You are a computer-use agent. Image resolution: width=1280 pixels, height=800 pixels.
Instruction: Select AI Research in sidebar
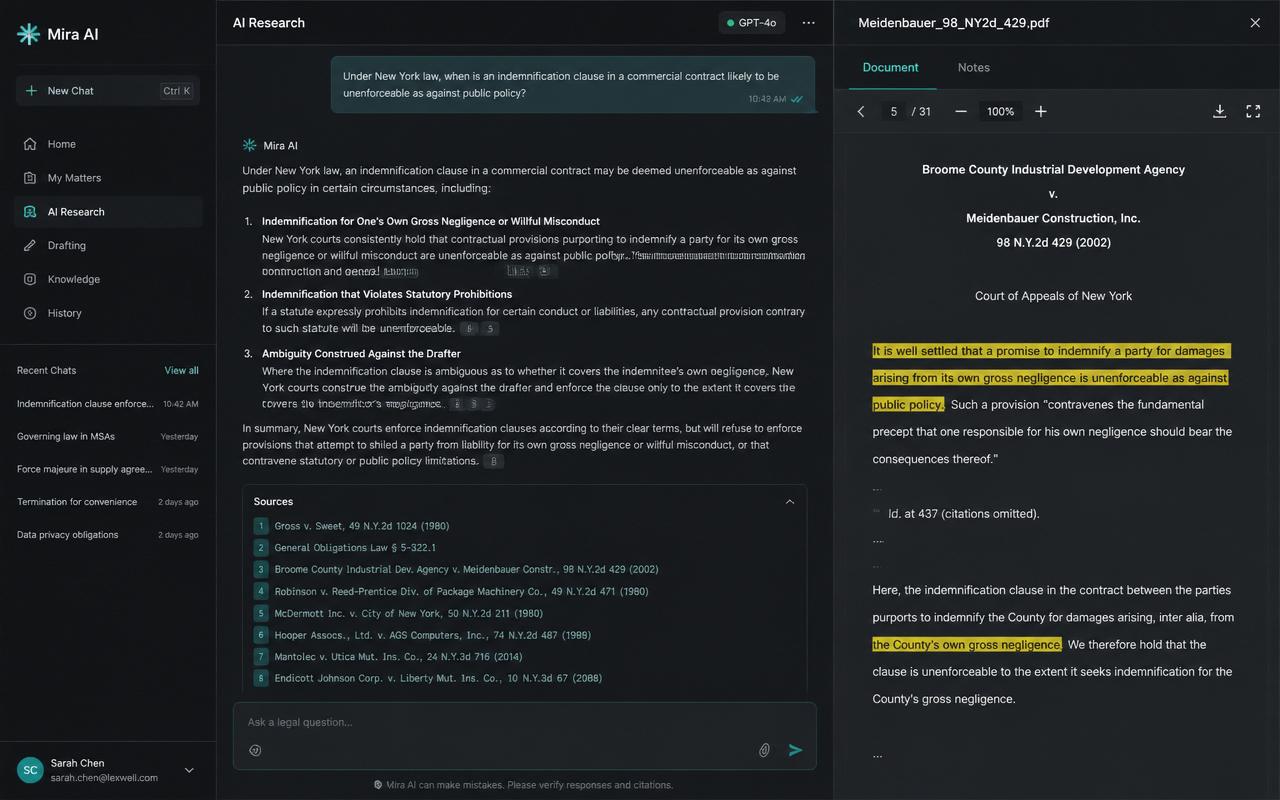point(109,212)
